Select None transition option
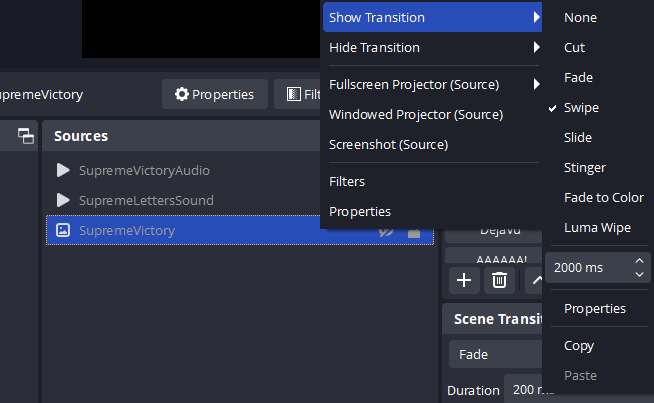This screenshot has height=403, width=654. pos(598,18)
